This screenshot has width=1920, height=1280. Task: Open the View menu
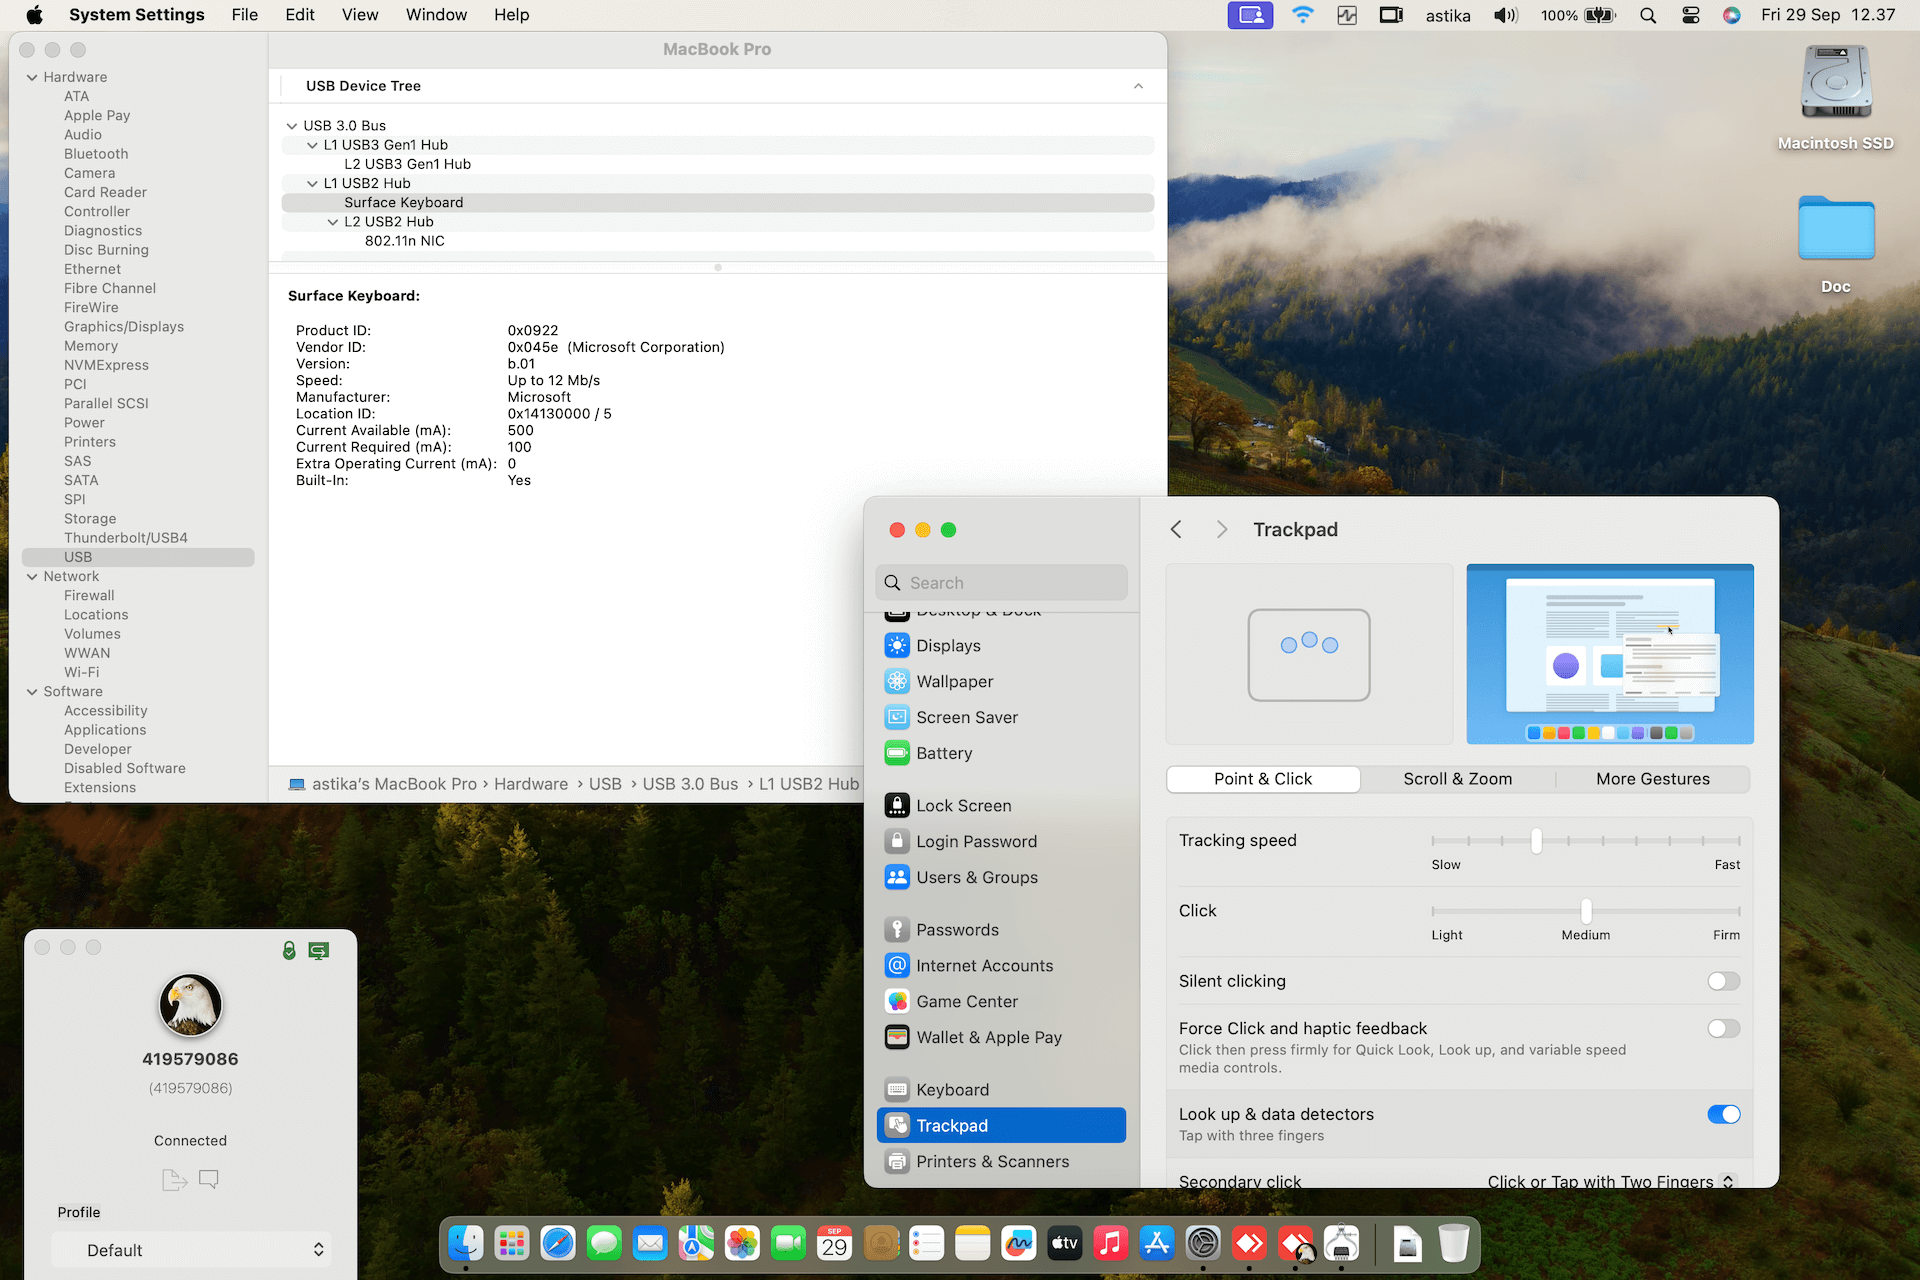point(360,15)
